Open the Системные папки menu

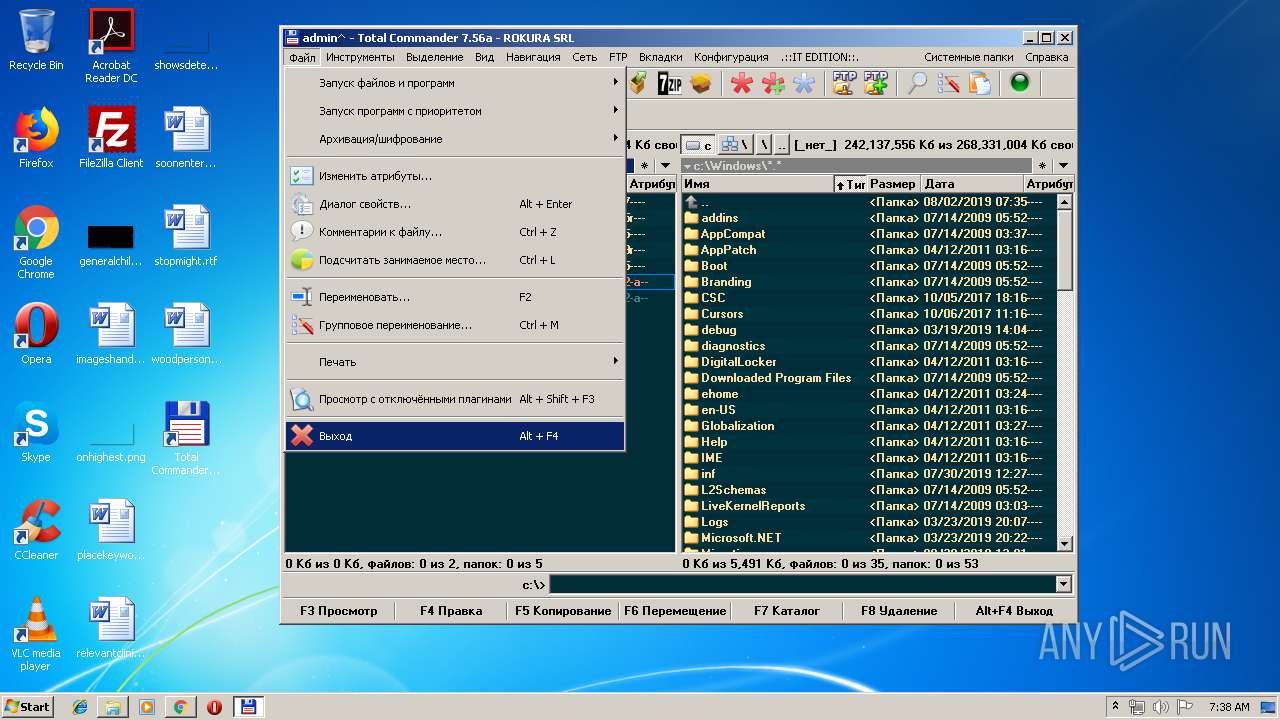pos(968,57)
